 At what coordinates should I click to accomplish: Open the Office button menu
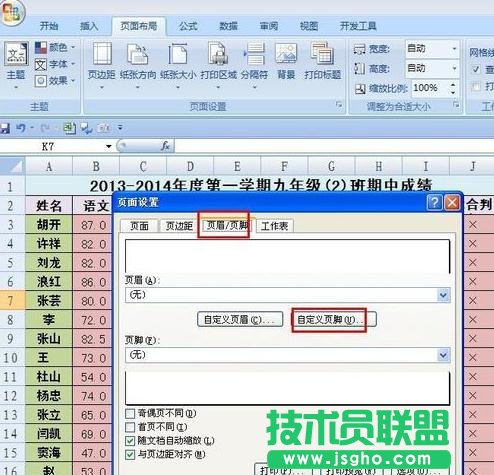point(13,12)
